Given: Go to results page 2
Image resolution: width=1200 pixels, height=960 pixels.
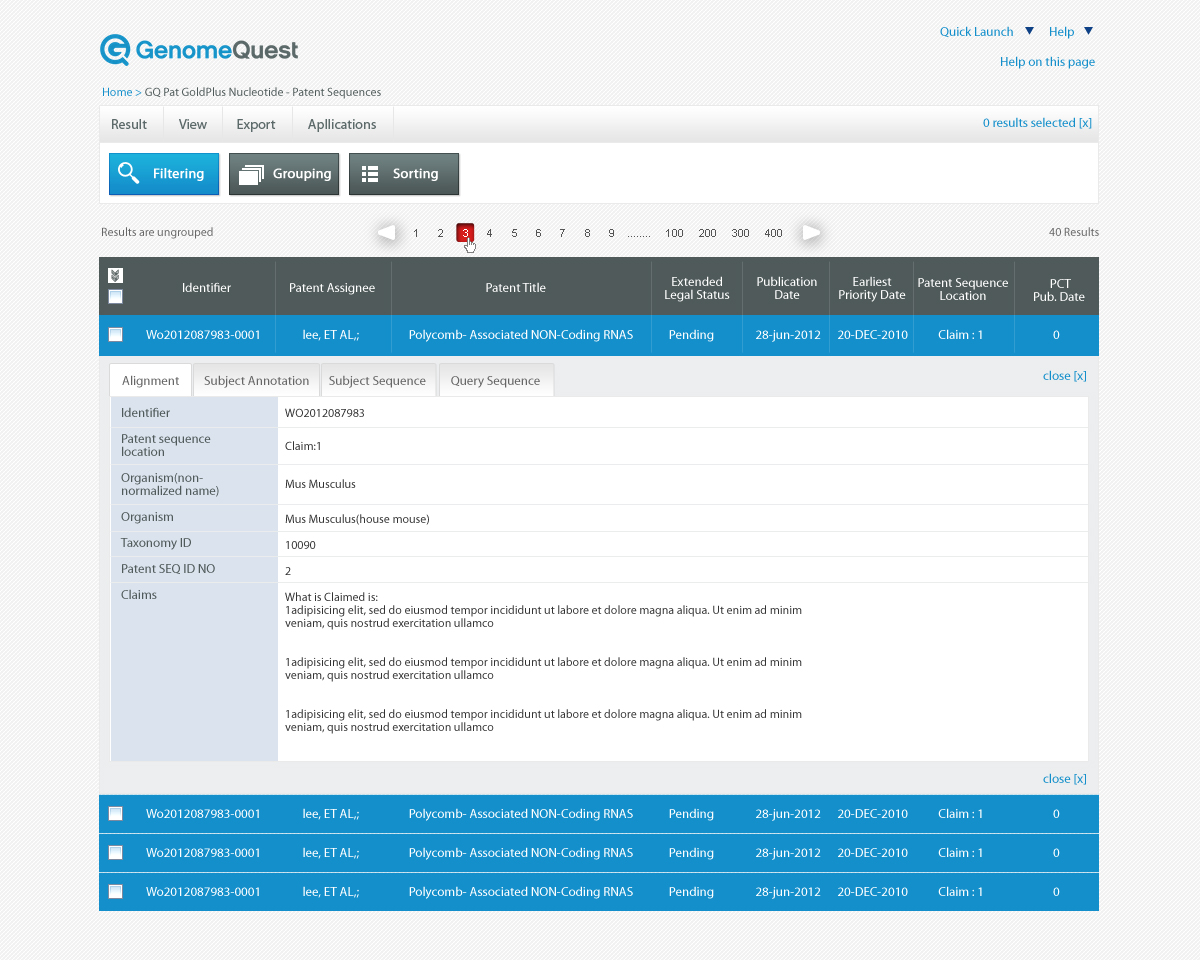Looking at the screenshot, I should click(440, 233).
